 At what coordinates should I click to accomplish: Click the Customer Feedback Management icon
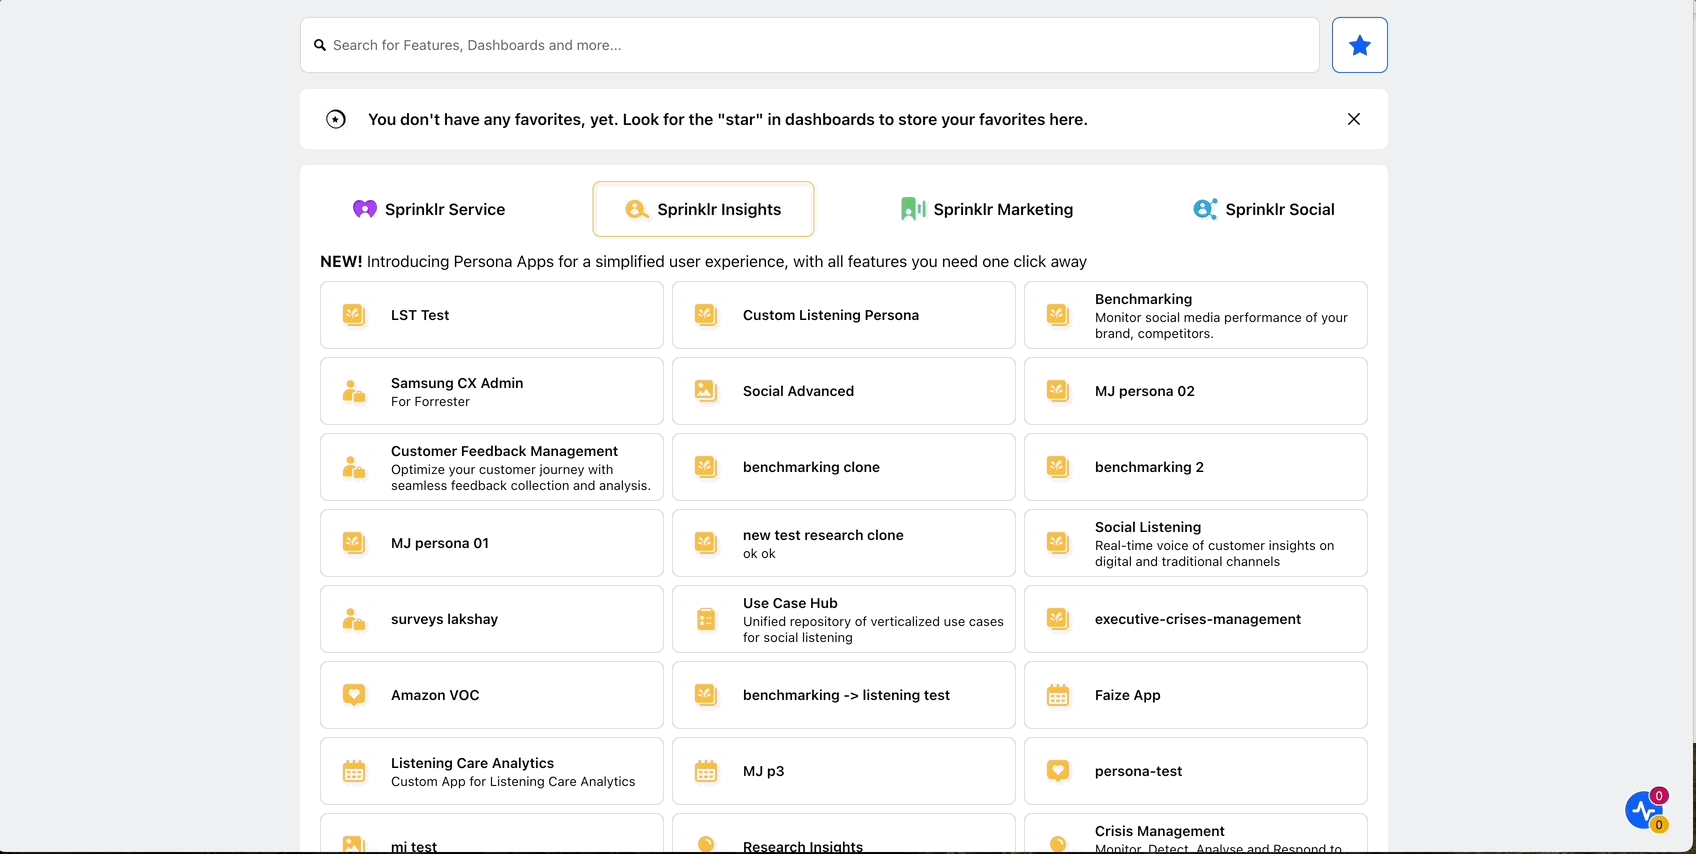pos(354,467)
